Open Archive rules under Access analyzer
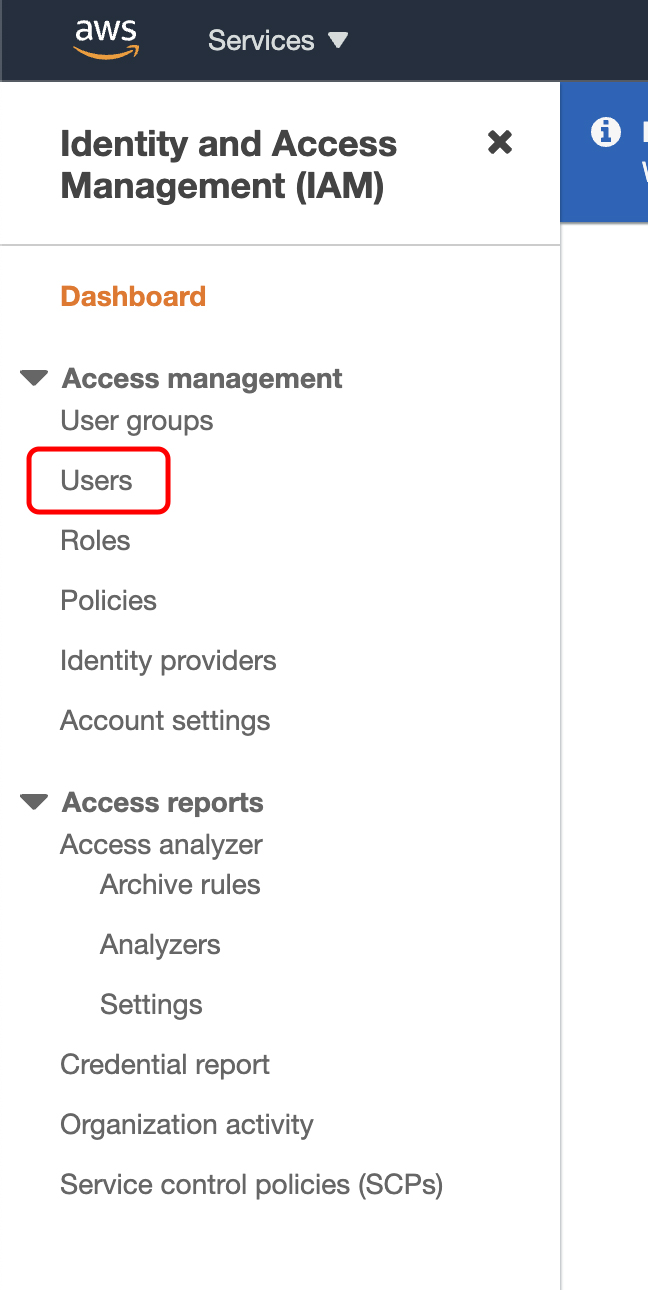Screen dimensions: 648x1290 tap(180, 885)
